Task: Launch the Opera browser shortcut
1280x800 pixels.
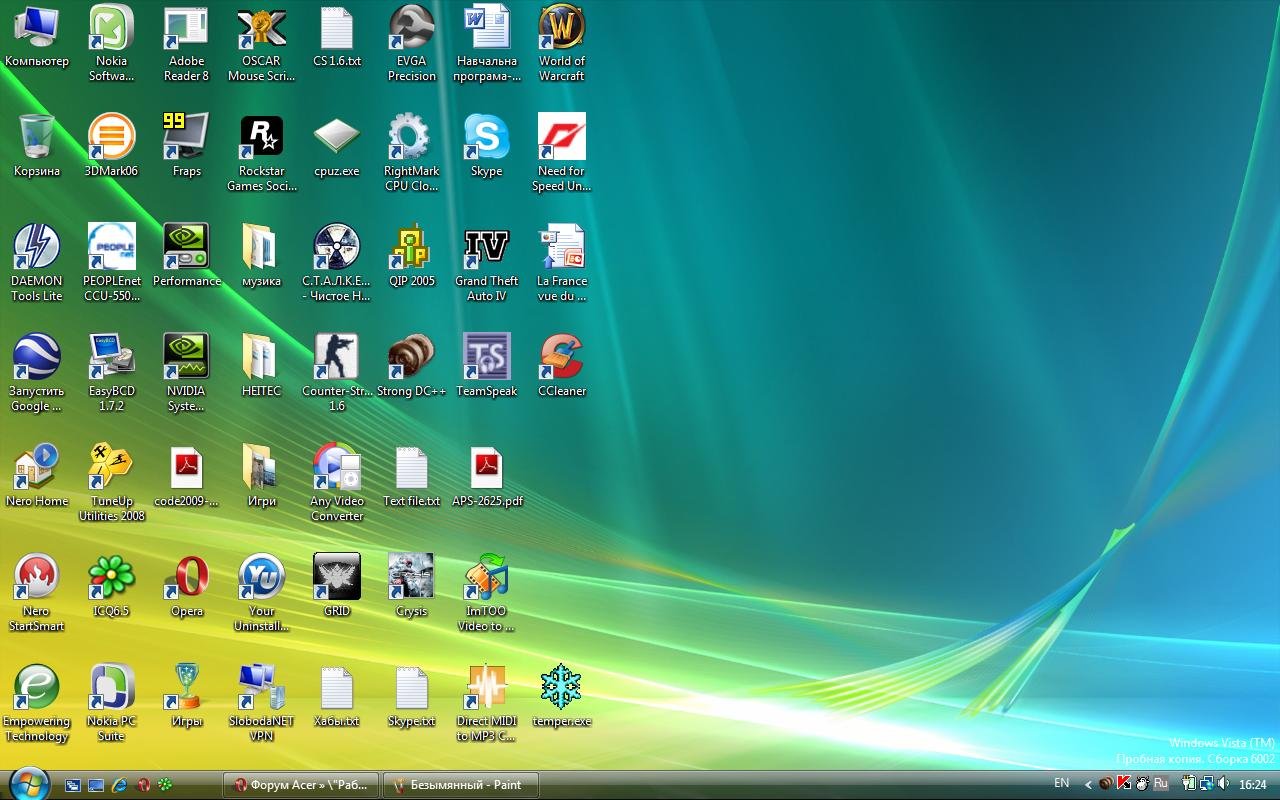Action: click(x=187, y=577)
